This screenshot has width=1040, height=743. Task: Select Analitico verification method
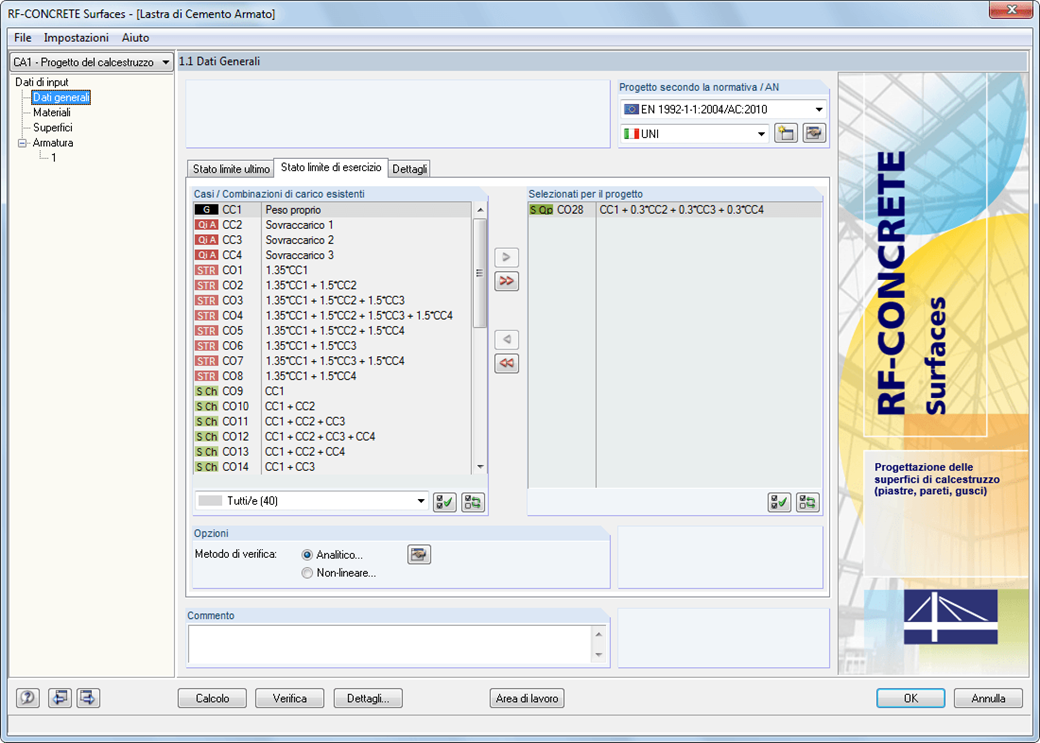coord(306,555)
